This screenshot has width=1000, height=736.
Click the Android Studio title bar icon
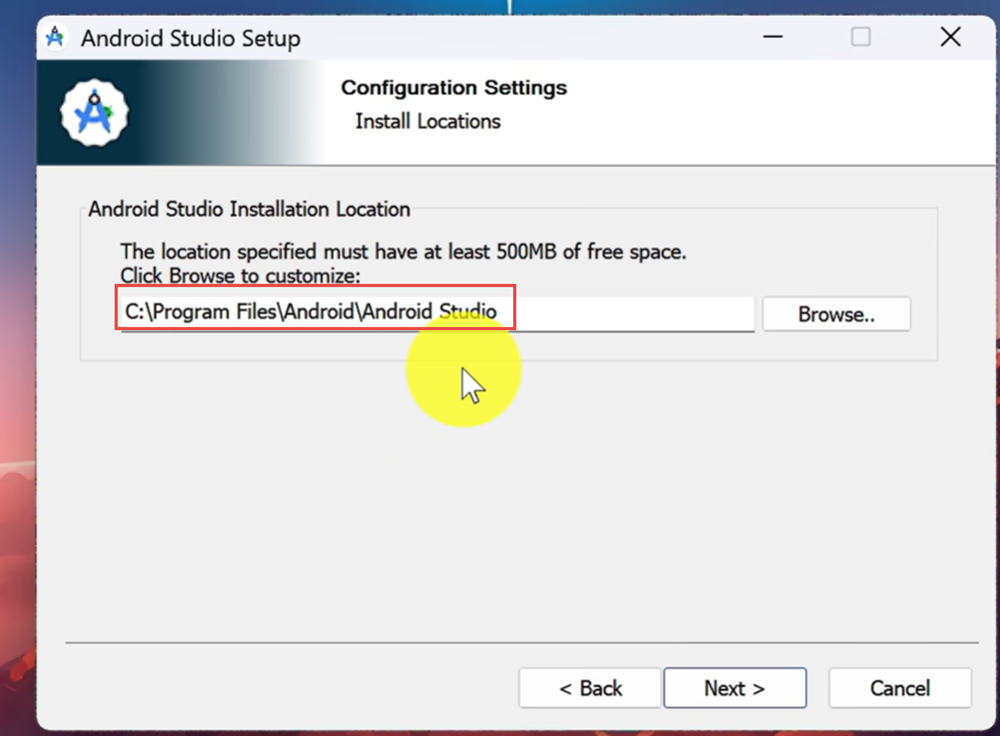tap(56, 39)
